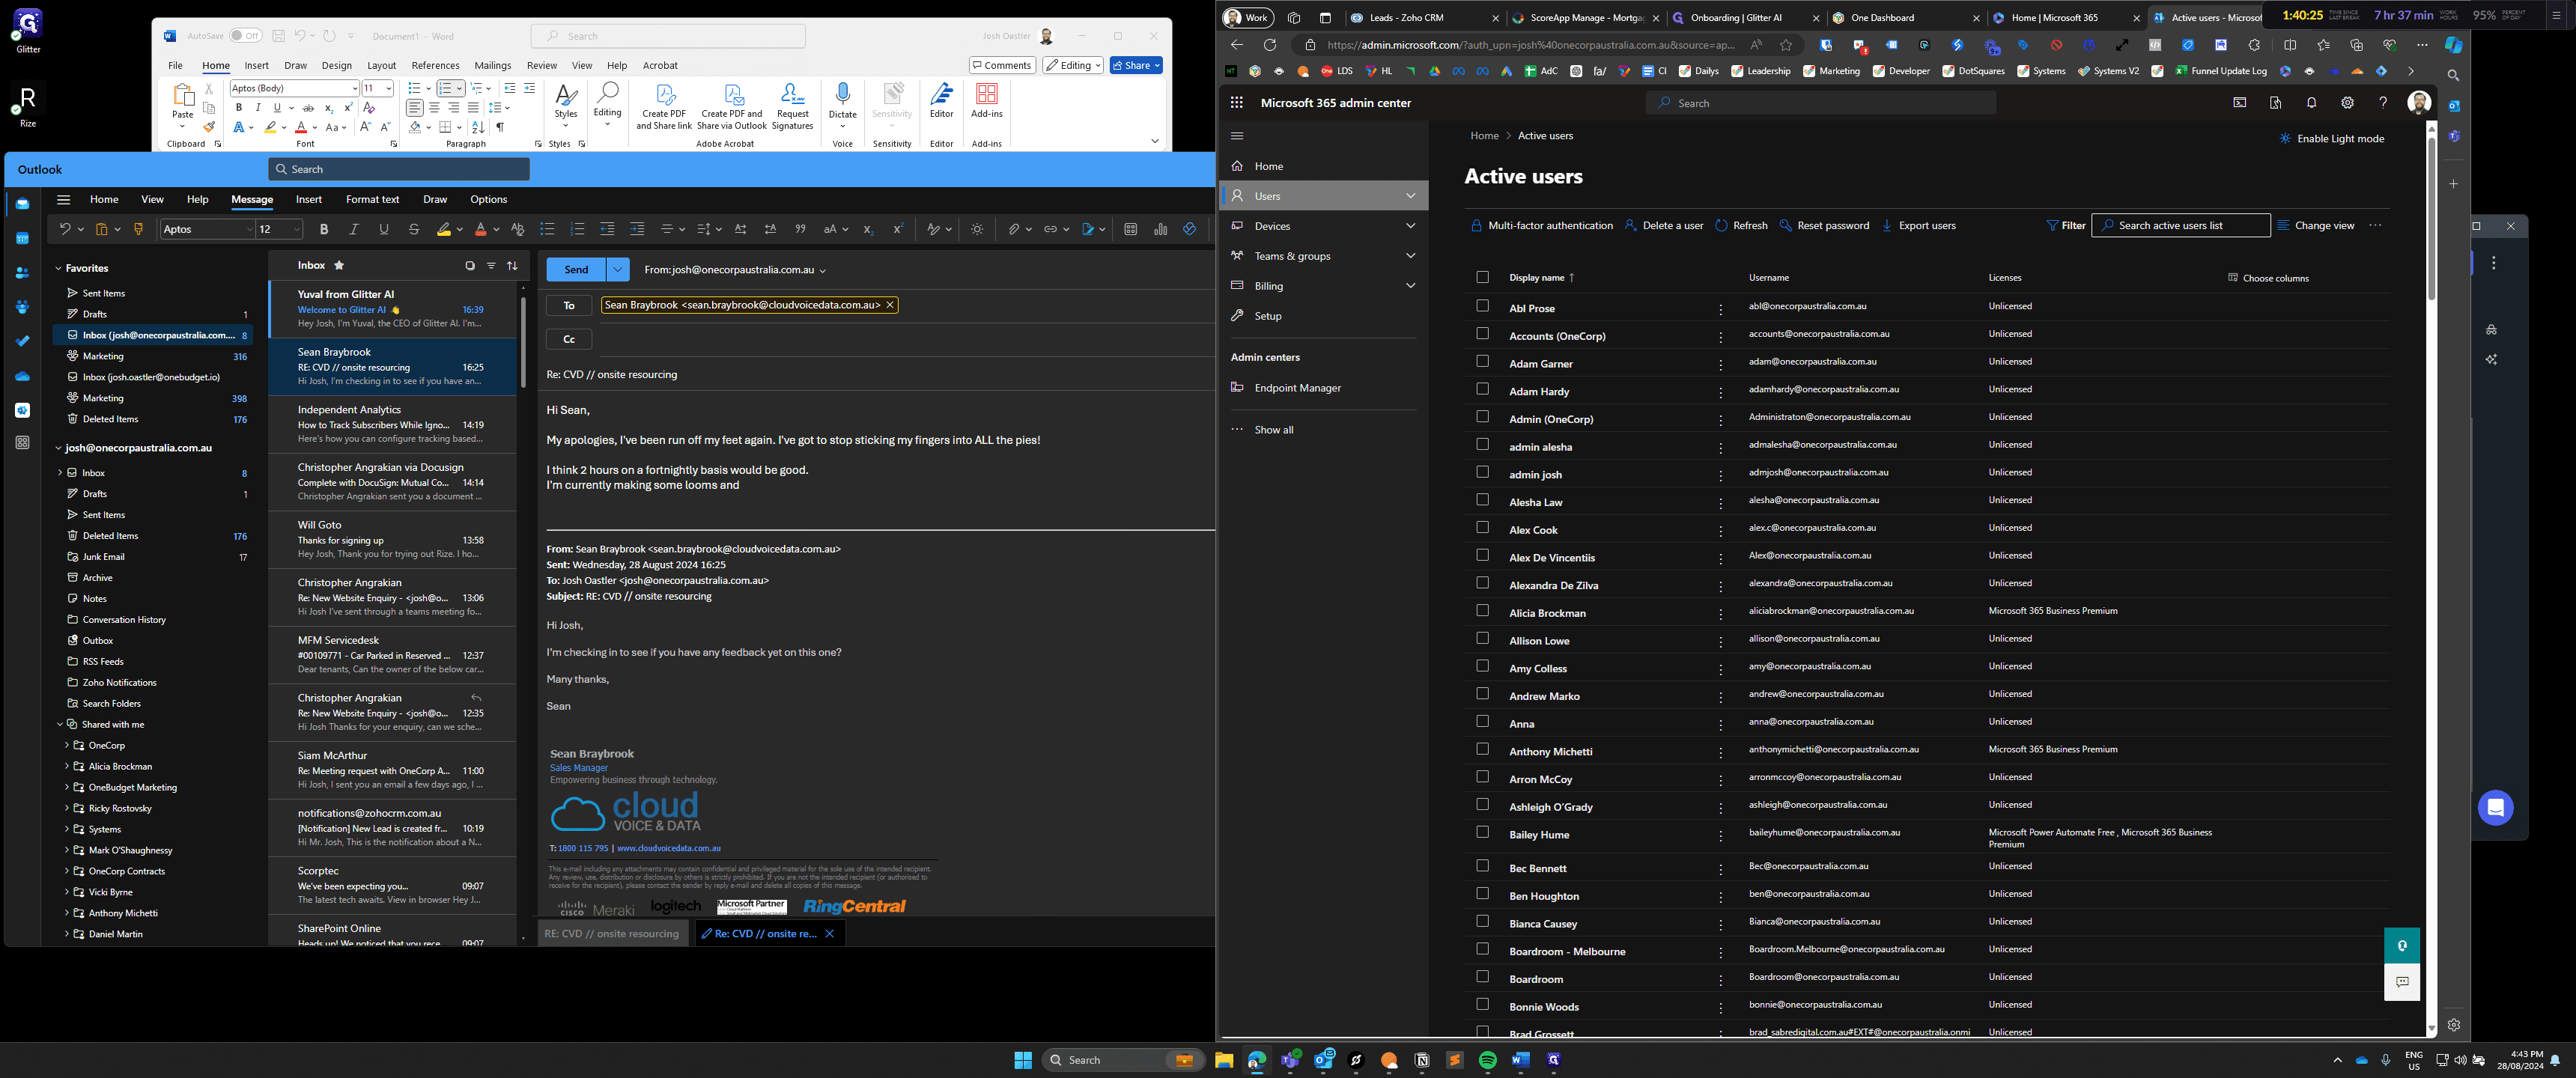Image resolution: width=2576 pixels, height=1078 pixels.
Task: Open the References tab in Word
Action: click(x=435, y=66)
